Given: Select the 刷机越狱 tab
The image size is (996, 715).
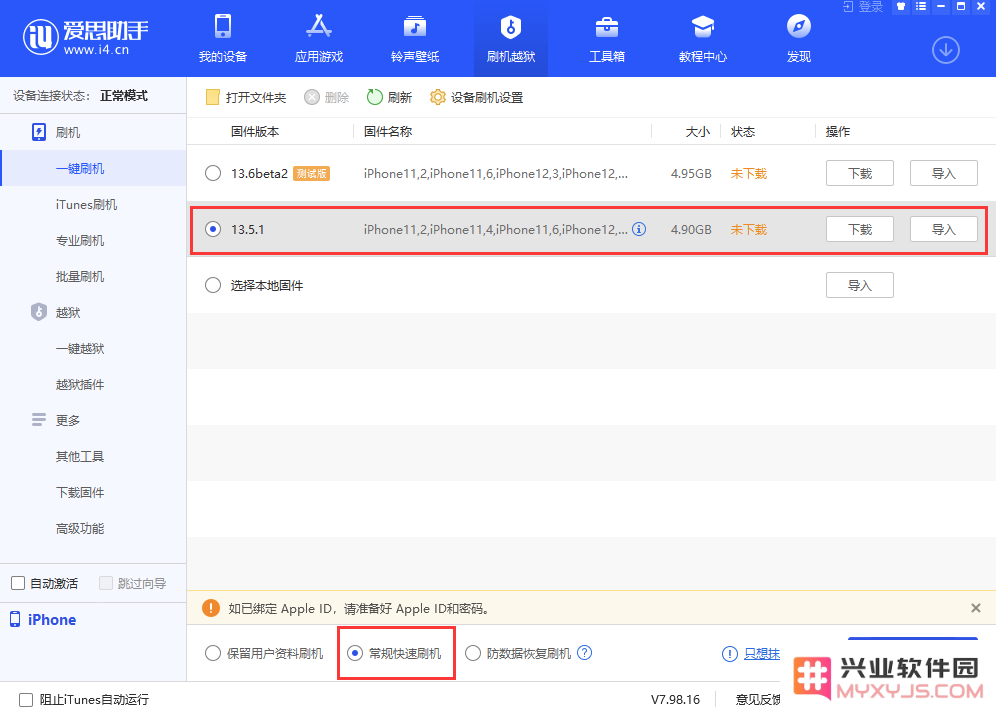Looking at the screenshot, I should pyautogui.click(x=511, y=38).
